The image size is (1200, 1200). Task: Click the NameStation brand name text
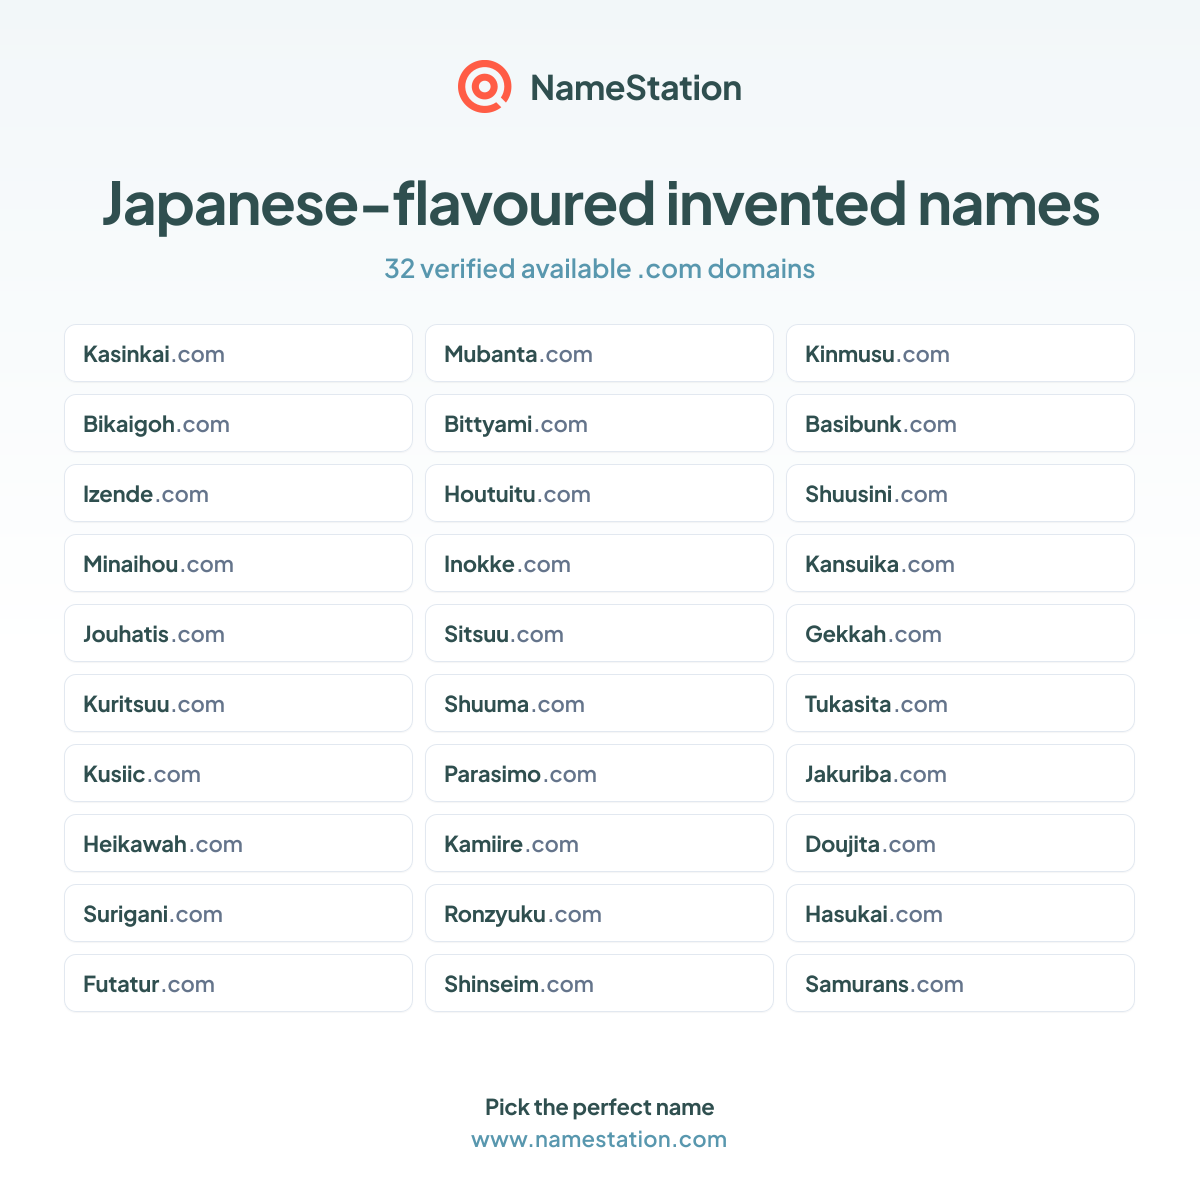[636, 88]
